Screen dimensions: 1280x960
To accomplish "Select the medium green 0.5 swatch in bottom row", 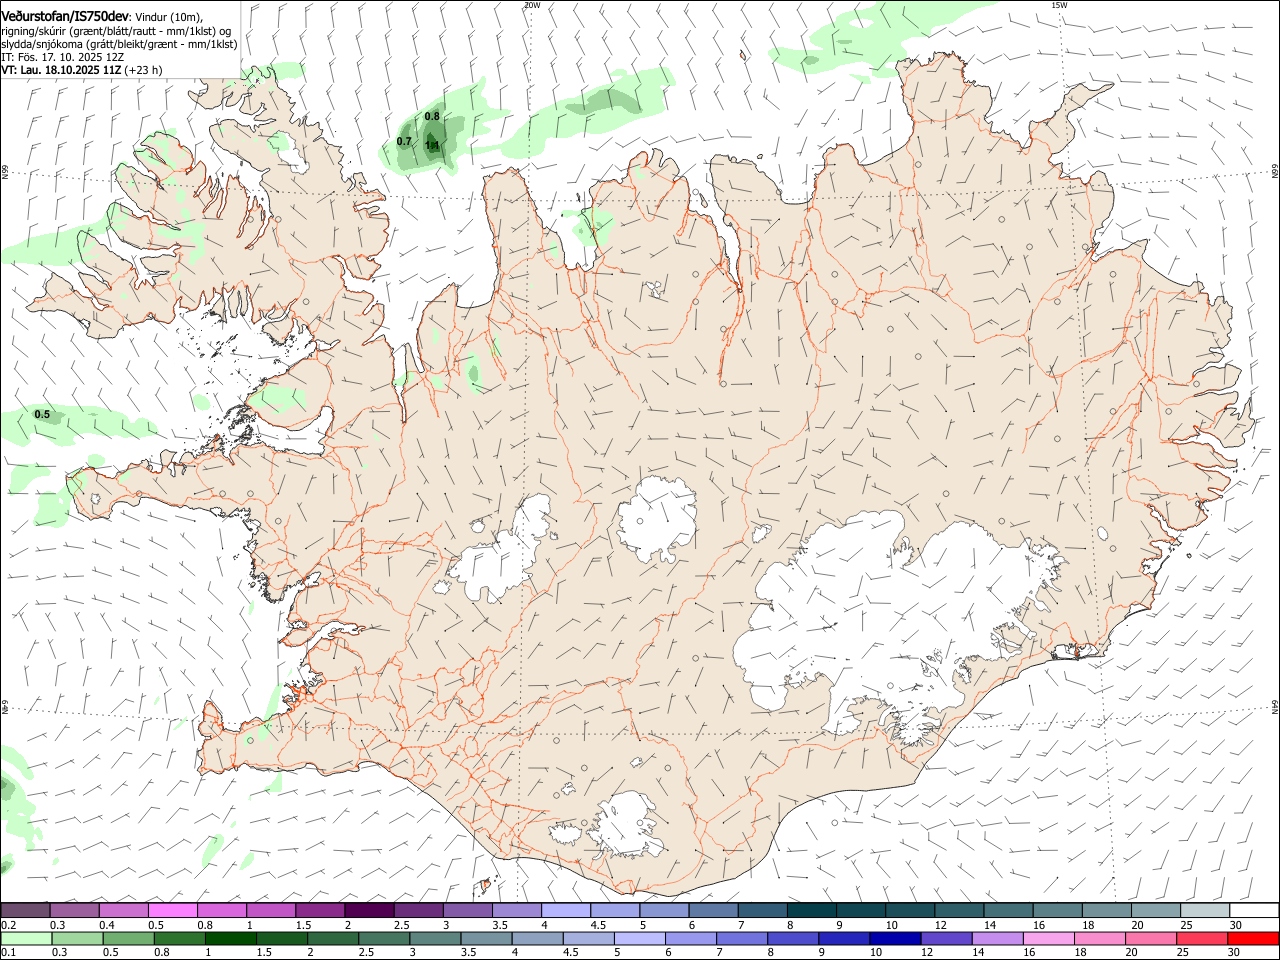I will [x=128, y=938].
